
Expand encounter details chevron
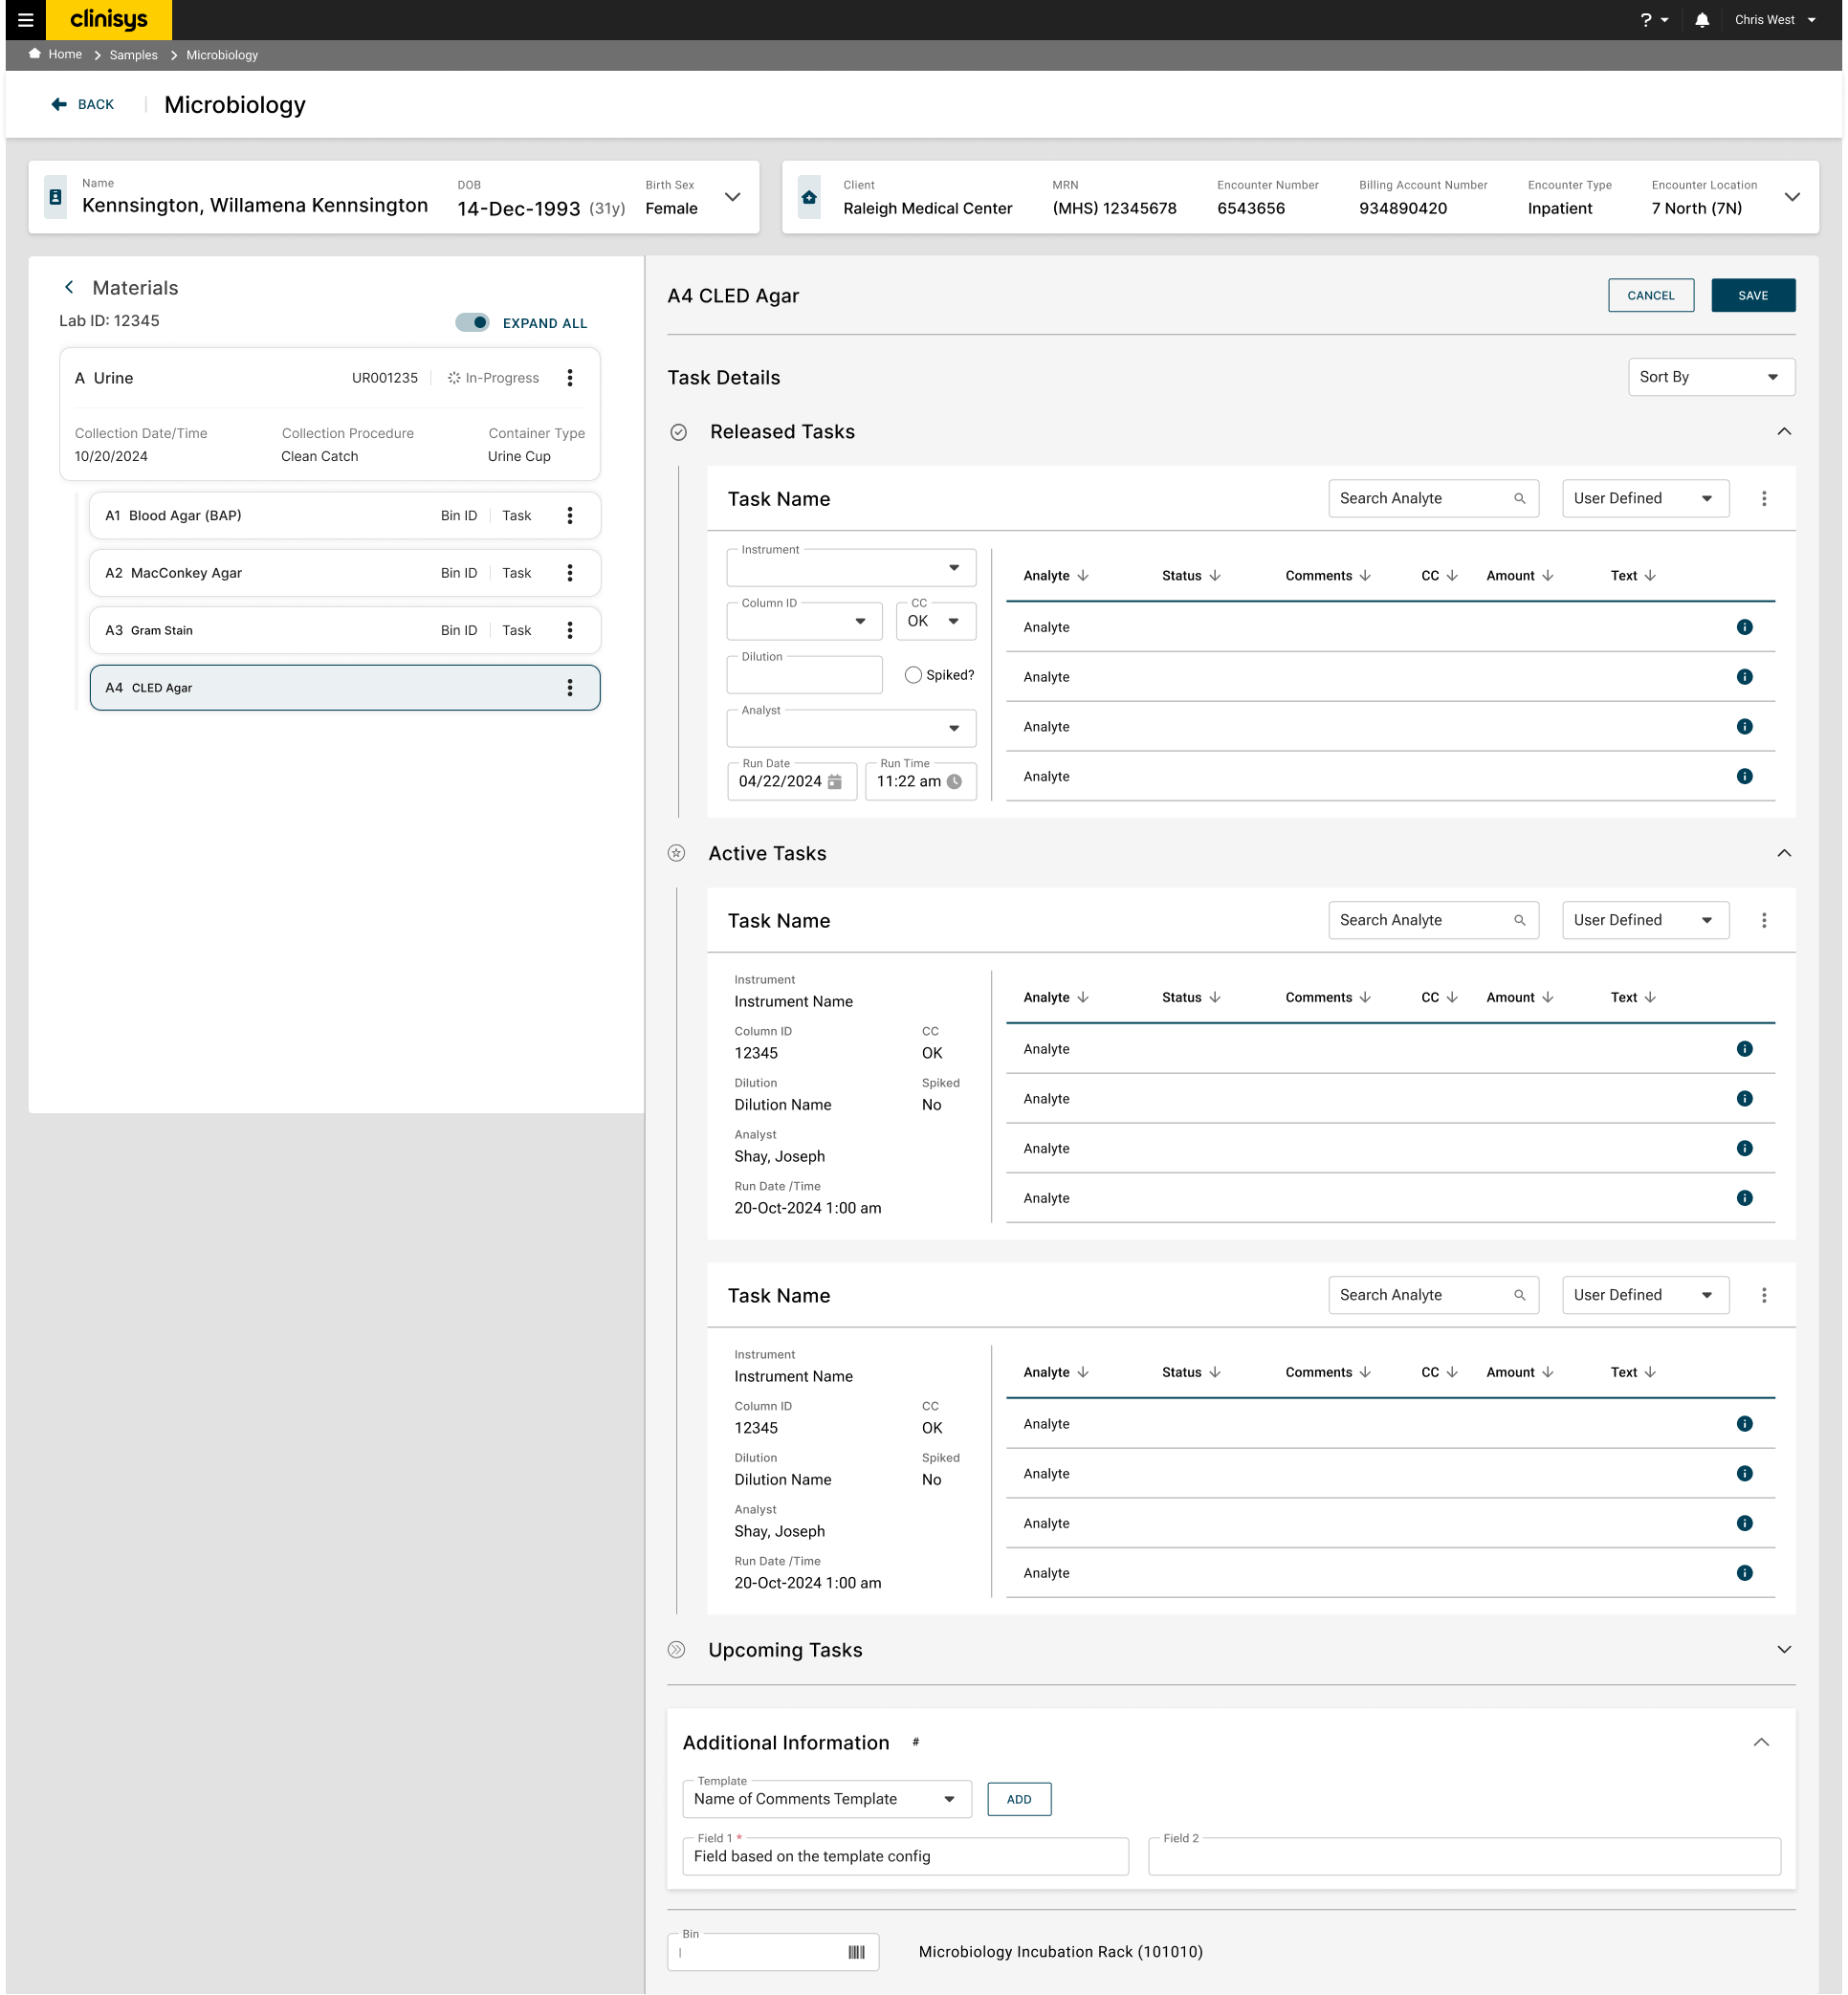[x=1793, y=197]
